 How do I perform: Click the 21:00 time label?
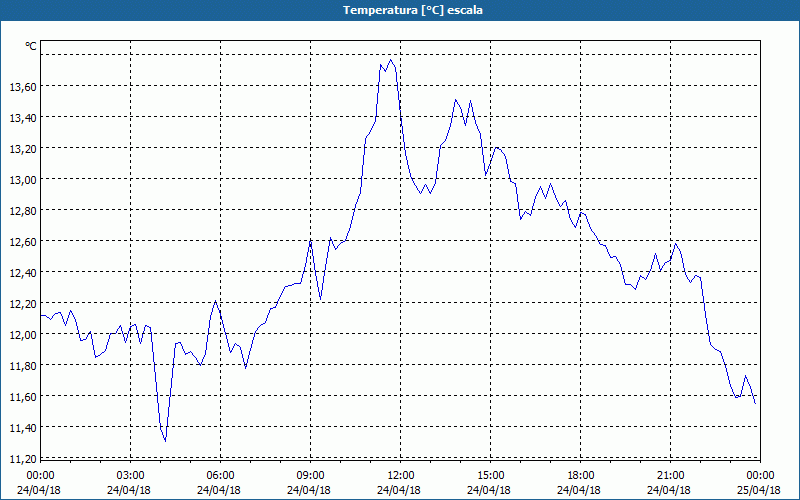[x=670, y=476]
